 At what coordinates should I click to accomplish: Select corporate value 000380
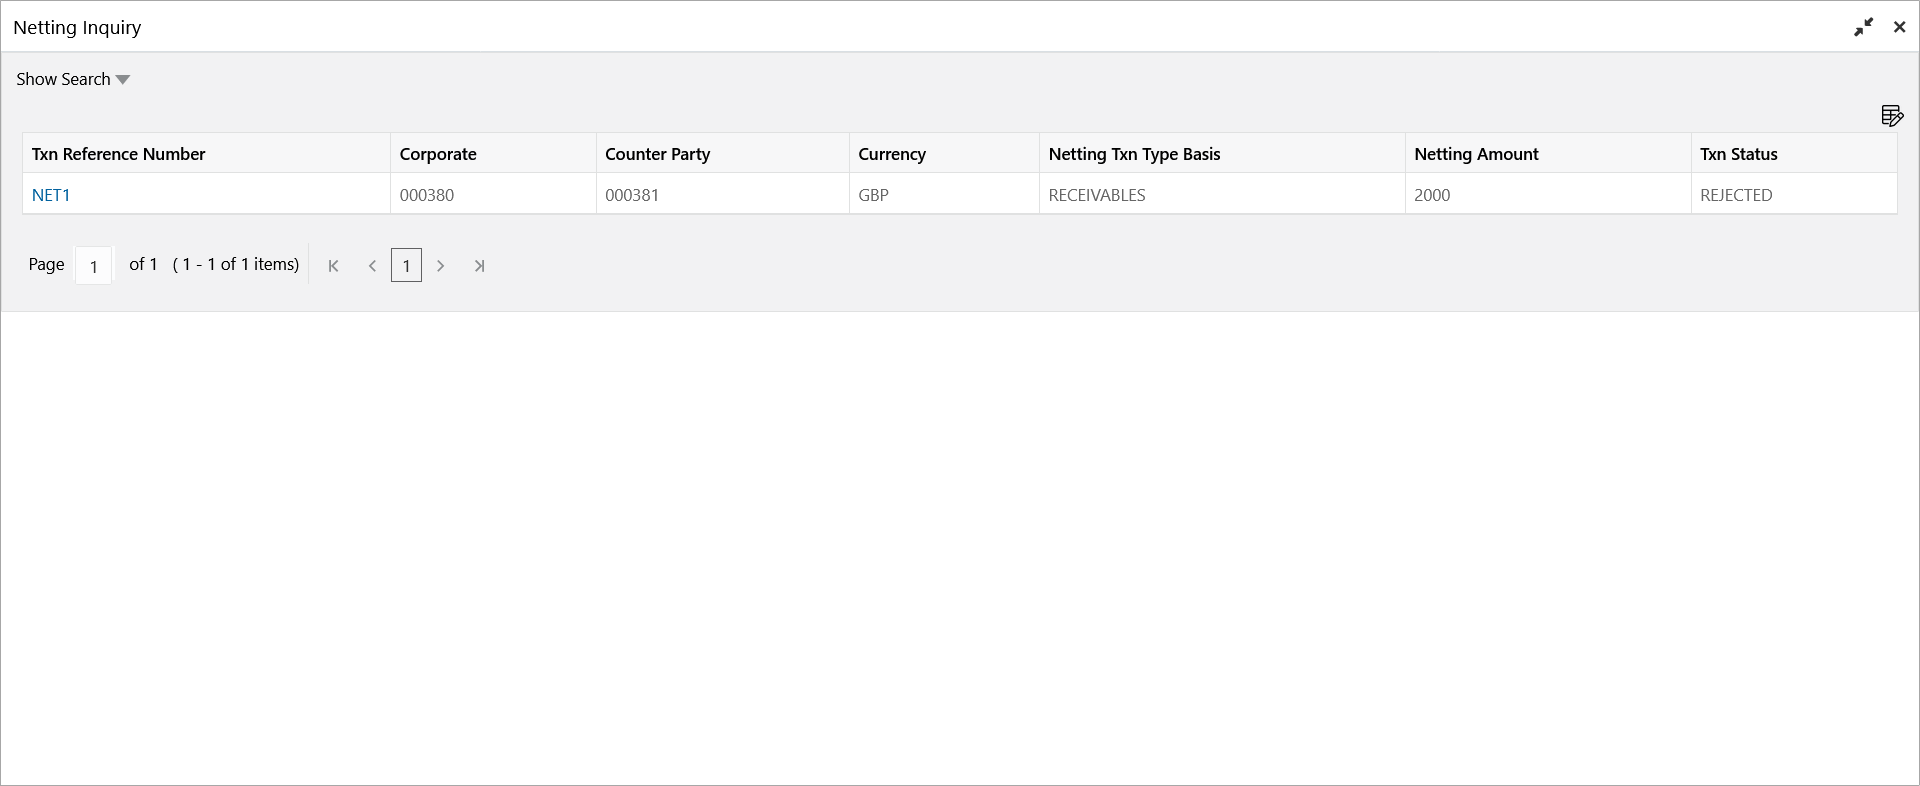[493, 194]
